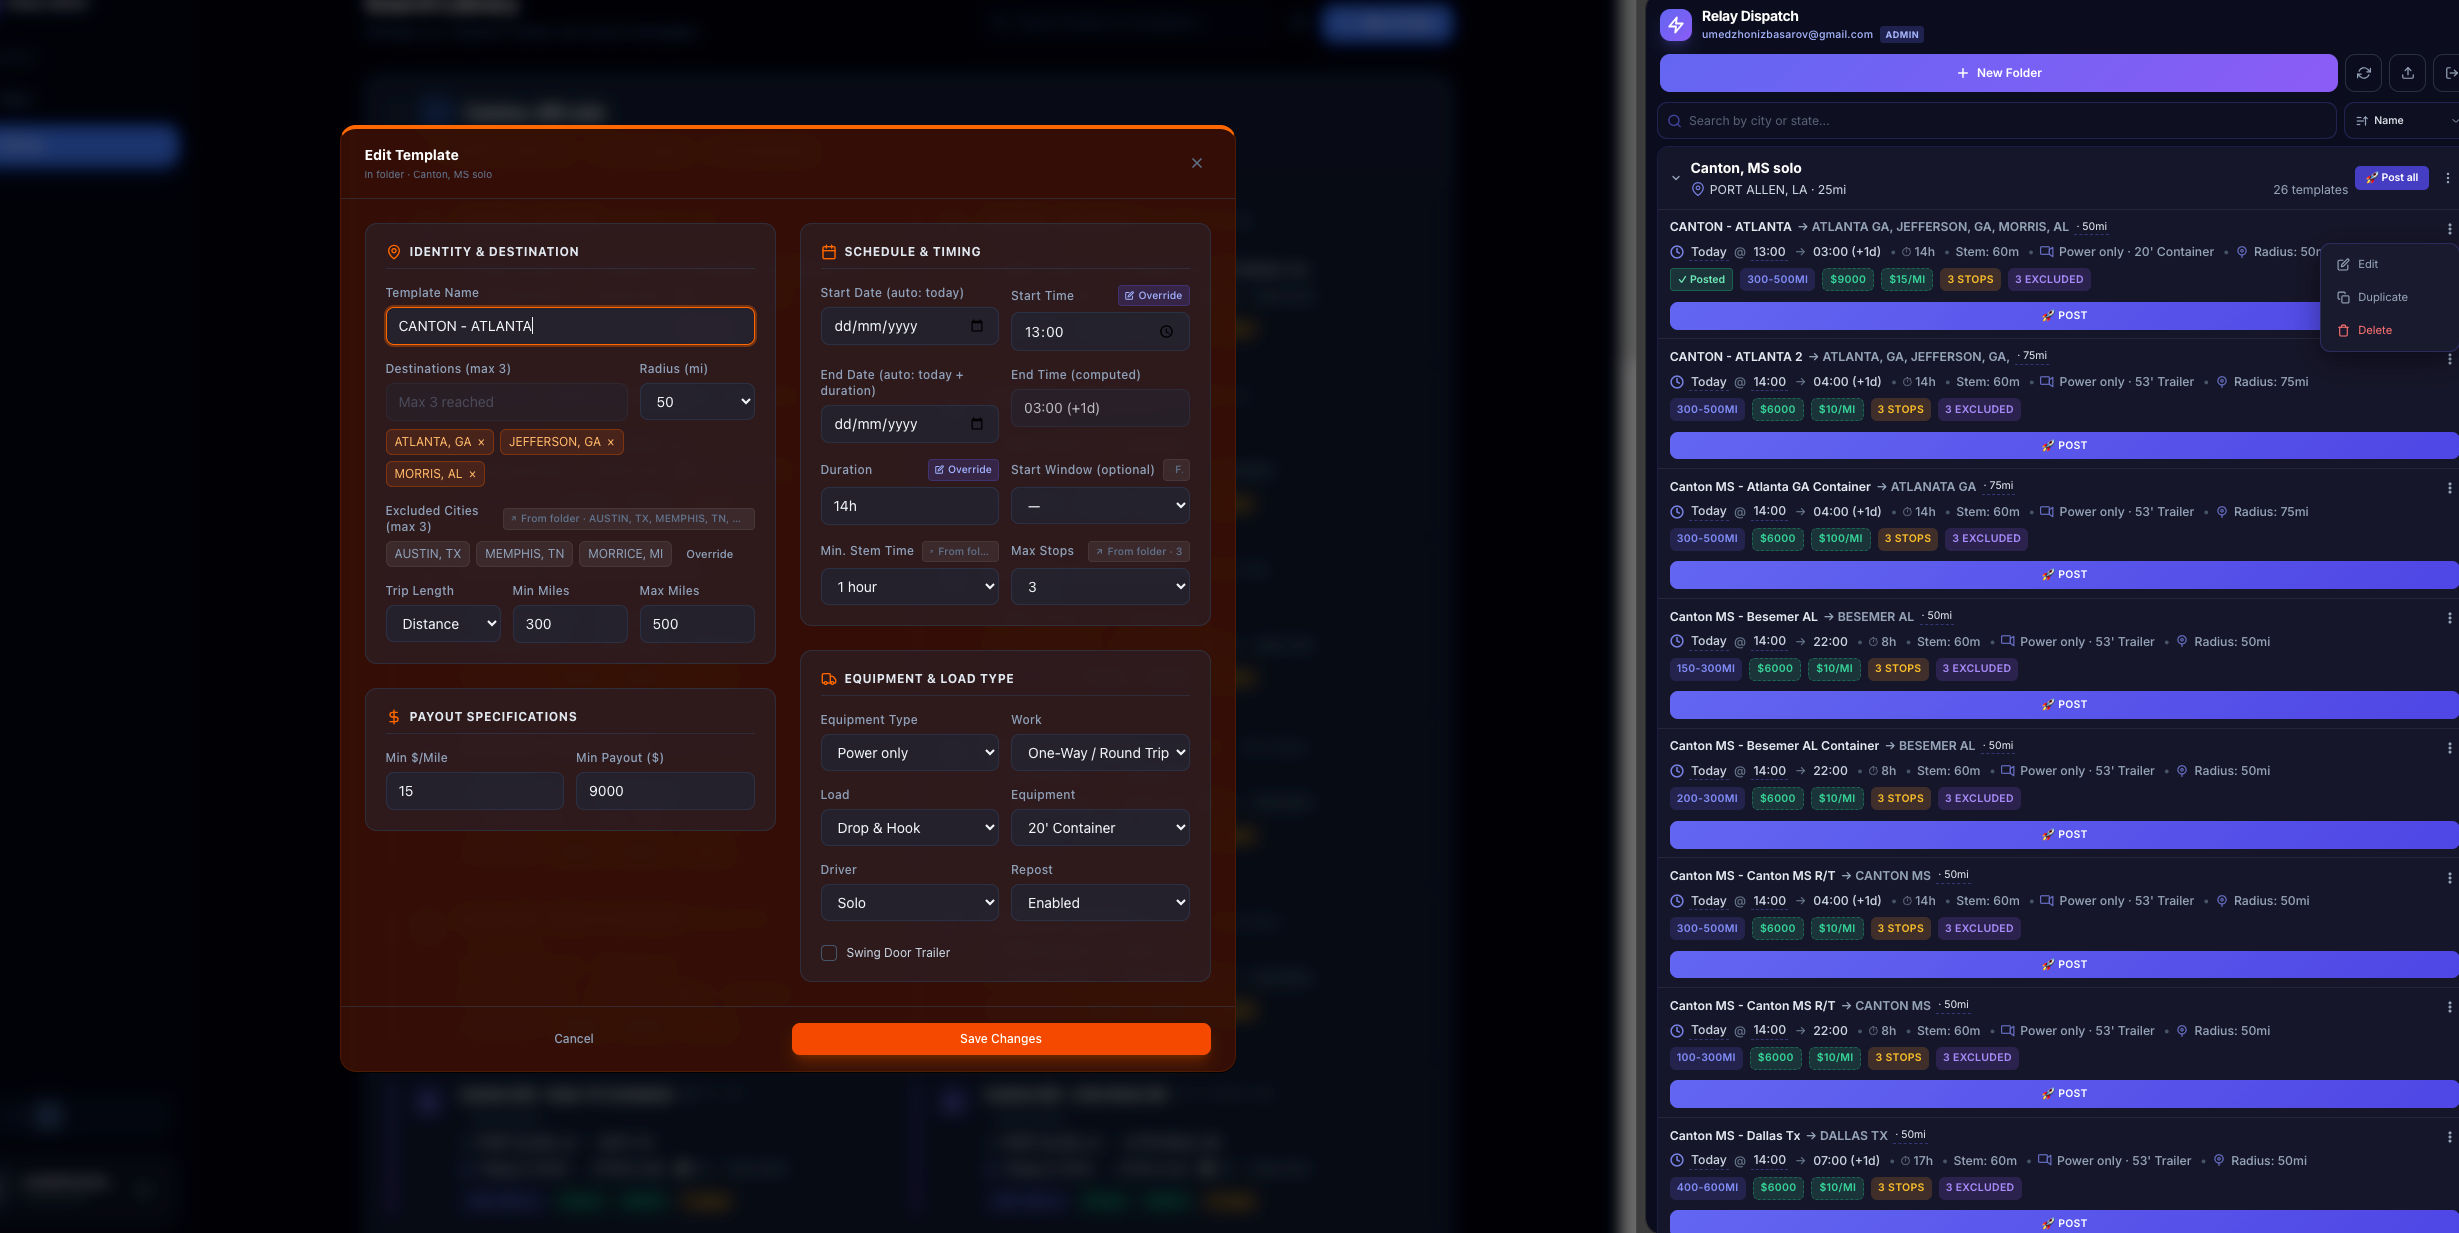
Task: Open the Max Stops dropdown
Action: [x=1100, y=587]
